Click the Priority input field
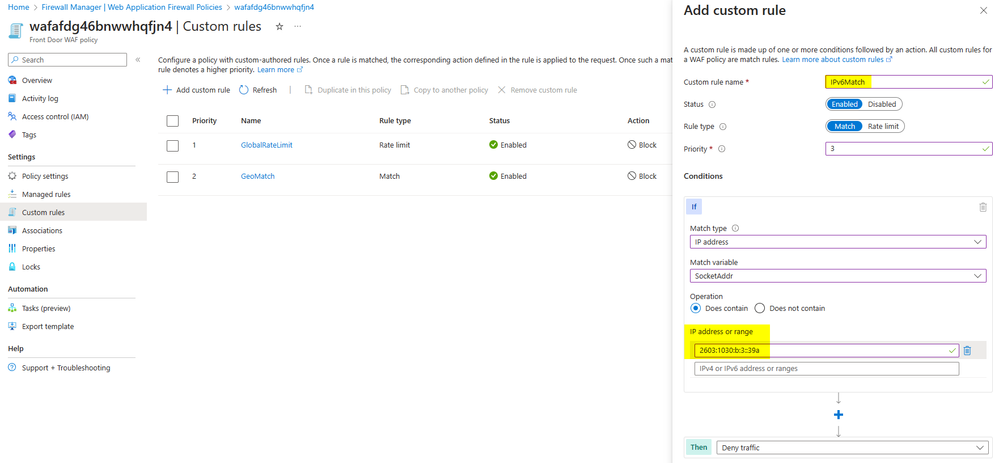Image resolution: width=999 pixels, height=463 pixels. click(x=909, y=148)
